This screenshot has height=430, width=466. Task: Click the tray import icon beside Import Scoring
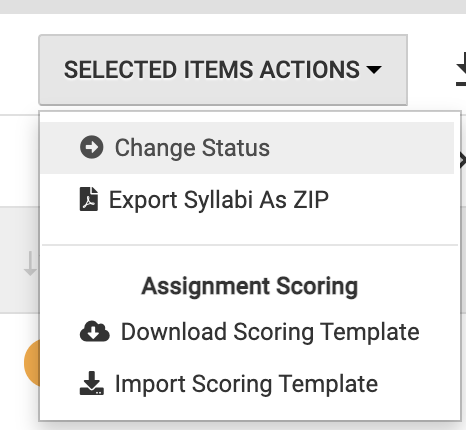(92, 383)
